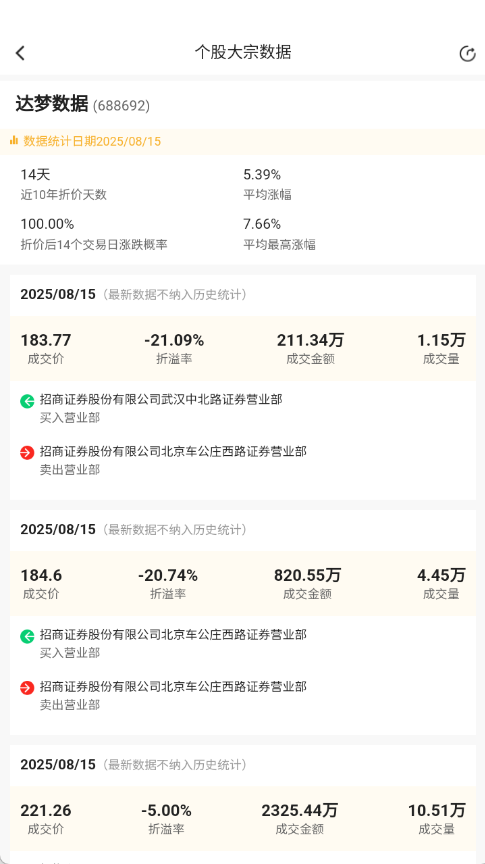Tap green buy arrow icon in second record
485x864 pixels.
[x=28, y=636]
